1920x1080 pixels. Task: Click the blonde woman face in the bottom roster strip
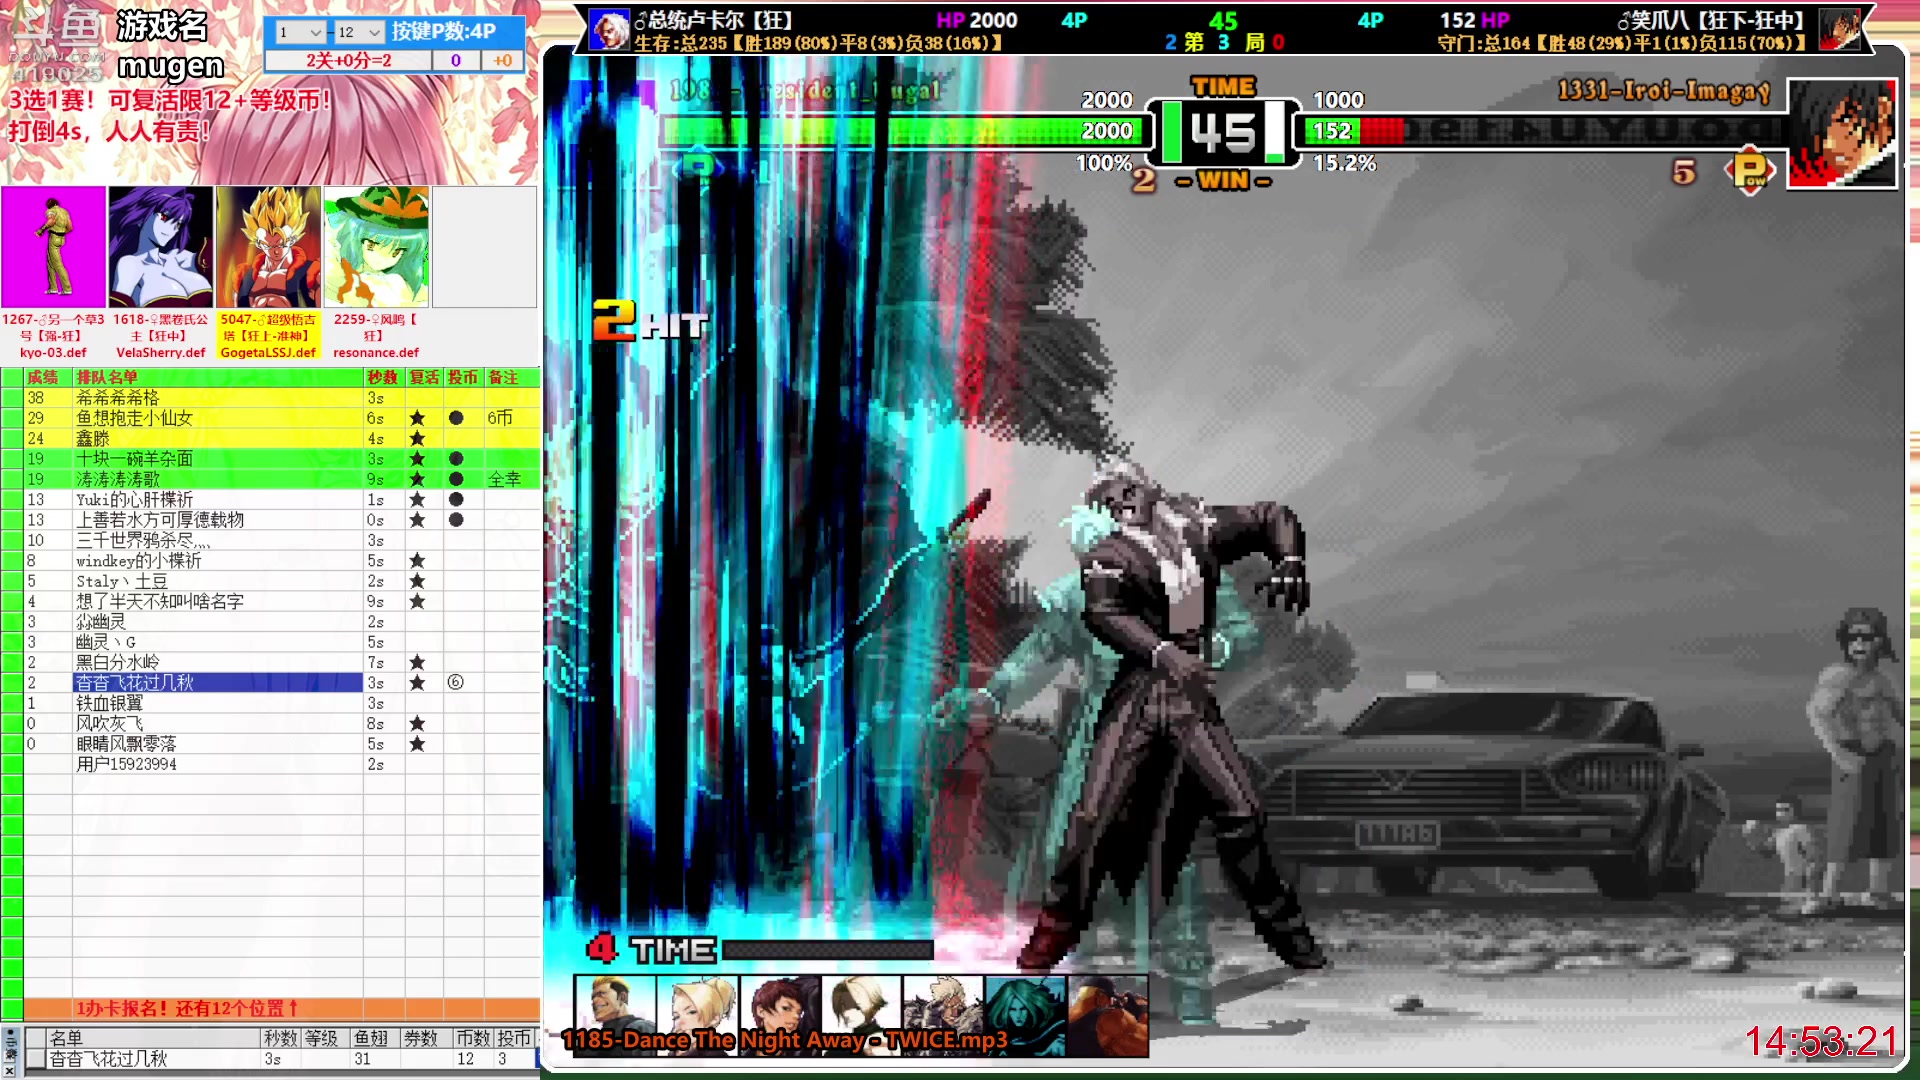point(697,1015)
